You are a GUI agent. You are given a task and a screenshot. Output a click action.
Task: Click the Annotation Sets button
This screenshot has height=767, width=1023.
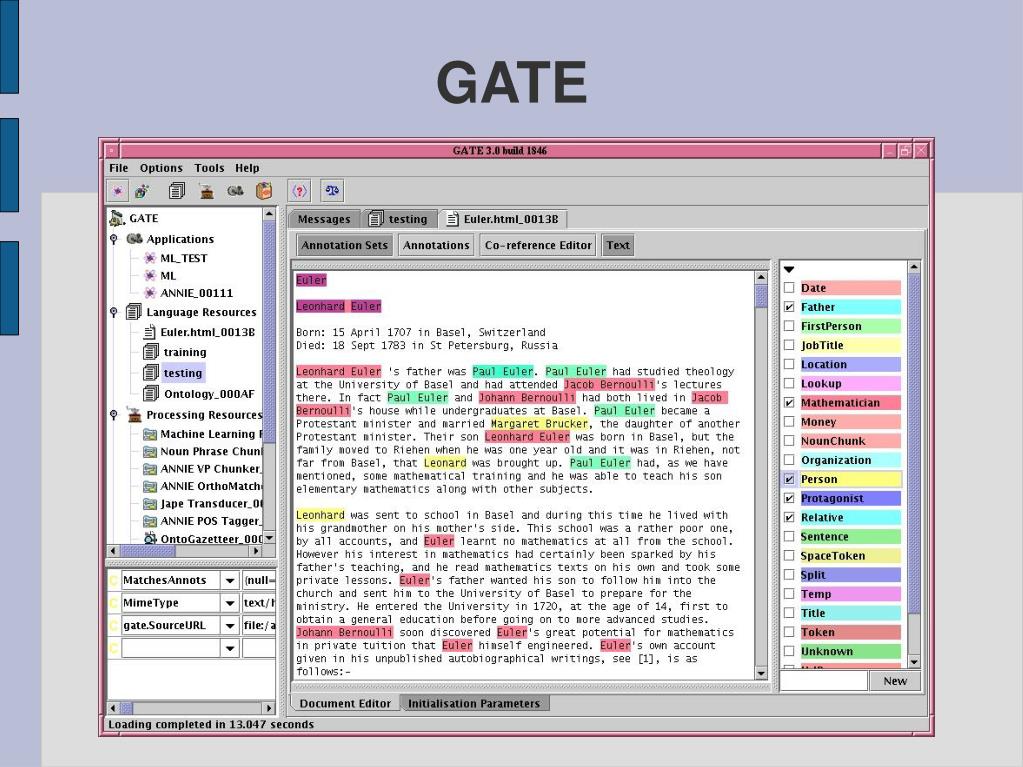coord(344,245)
